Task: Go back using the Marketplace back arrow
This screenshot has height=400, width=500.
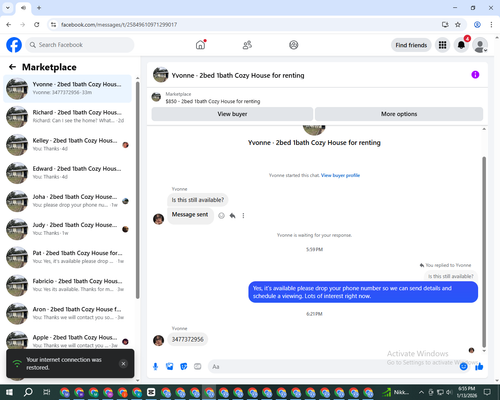Action: 13,67
